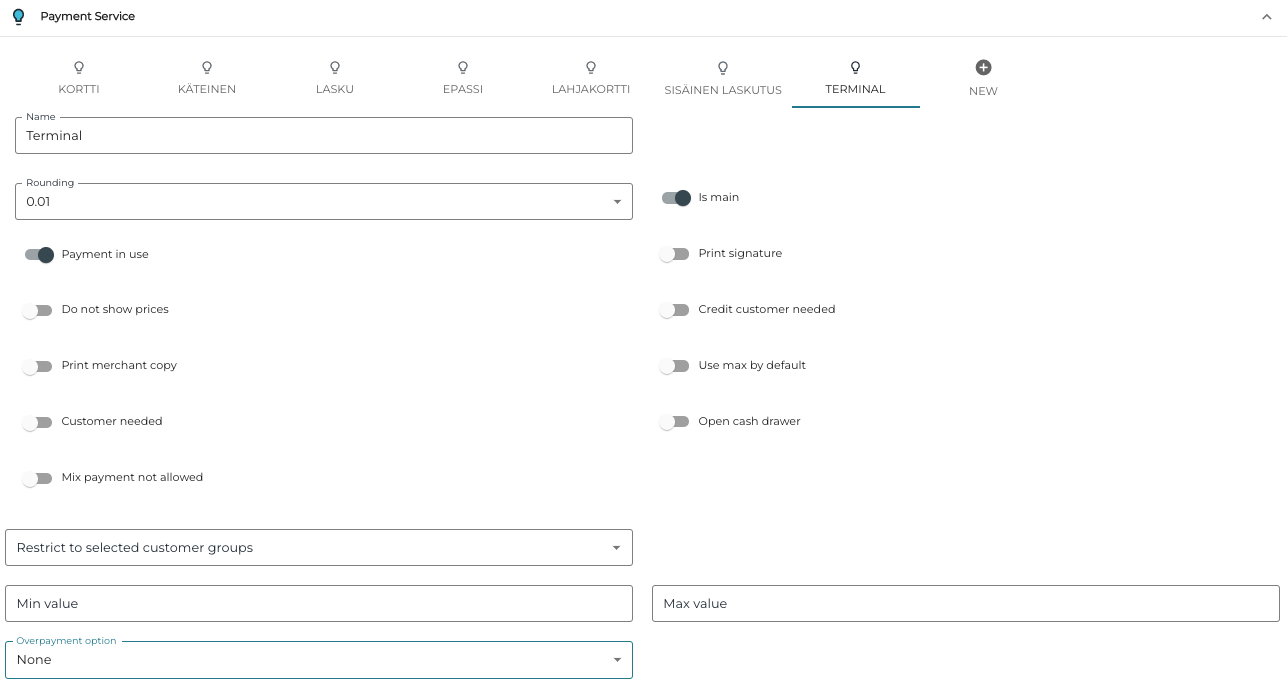This screenshot has height=684, width=1287.
Task: Collapse the Payment Service panel with the chevron
Action: pos(1266,16)
